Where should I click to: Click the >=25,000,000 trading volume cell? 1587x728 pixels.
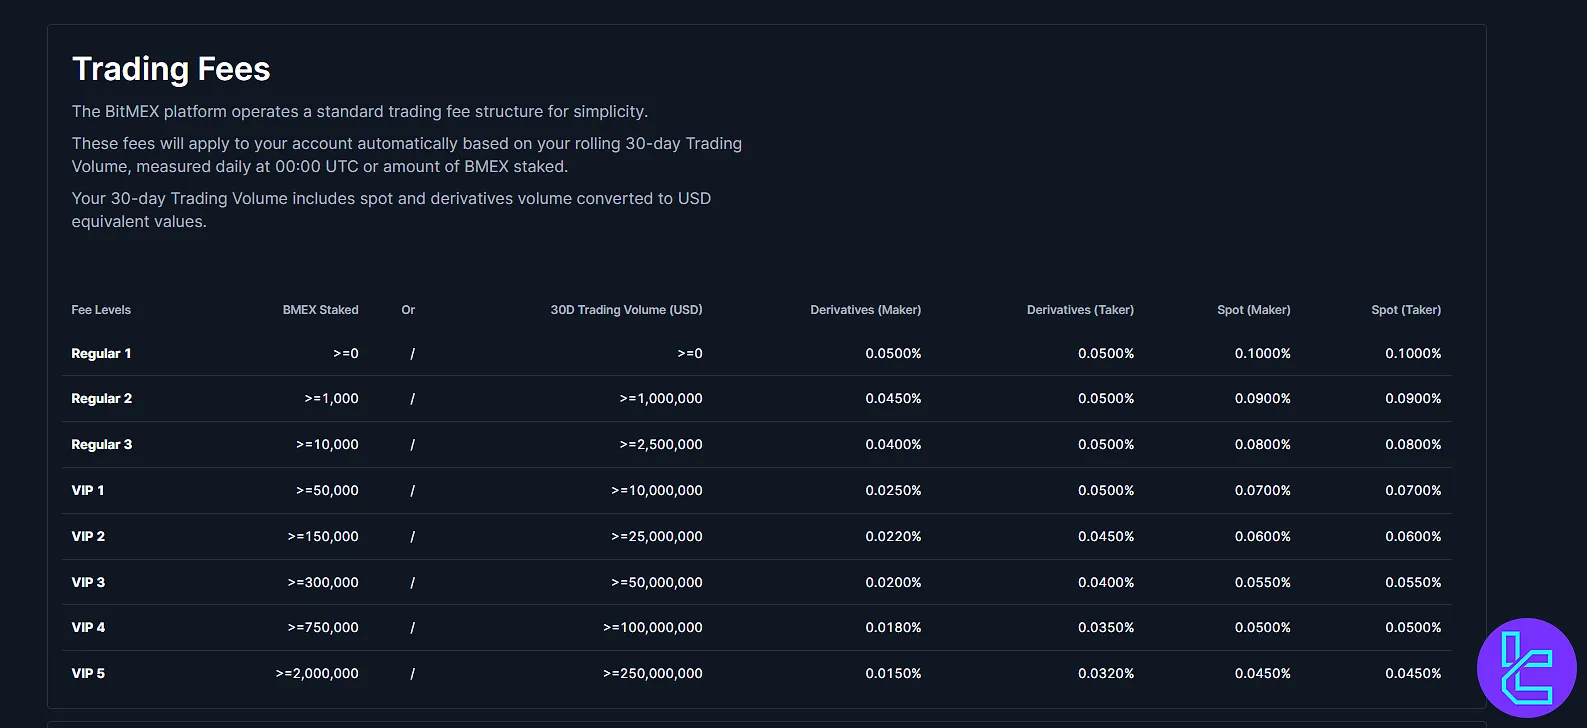[657, 536]
